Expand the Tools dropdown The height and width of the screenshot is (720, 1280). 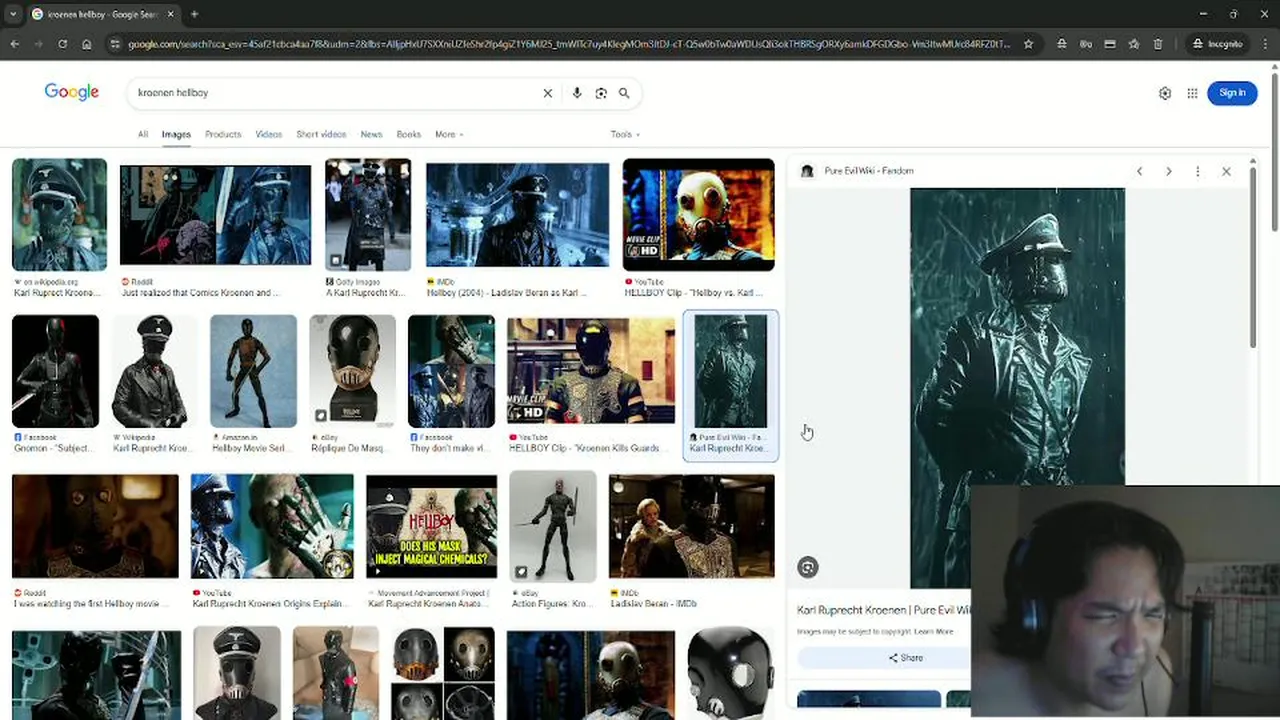[625, 134]
